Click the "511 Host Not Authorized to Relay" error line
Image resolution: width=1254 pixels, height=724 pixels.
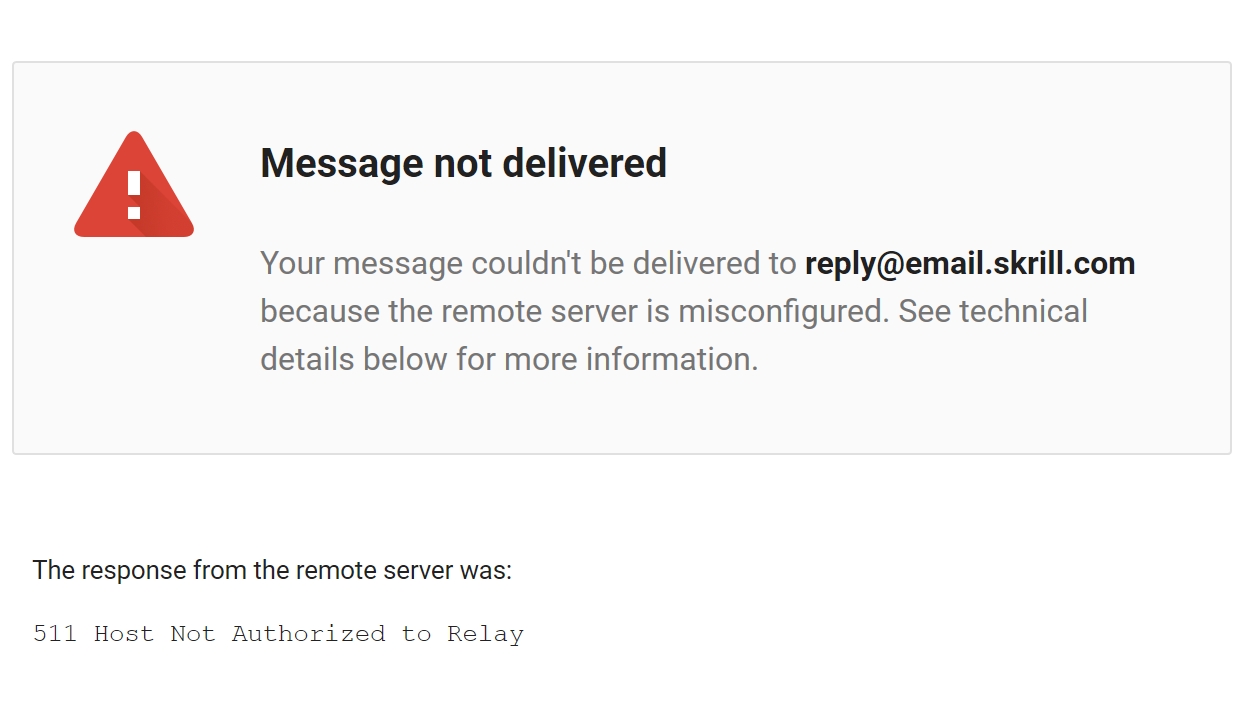pyautogui.click(x=278, y=634)
